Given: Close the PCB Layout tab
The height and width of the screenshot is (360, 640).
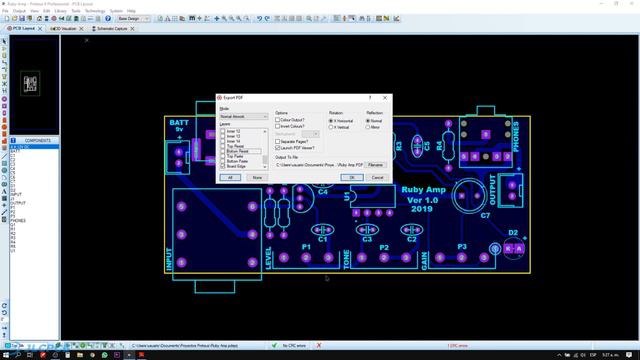Looking at the screenshot, I should 40,29.
